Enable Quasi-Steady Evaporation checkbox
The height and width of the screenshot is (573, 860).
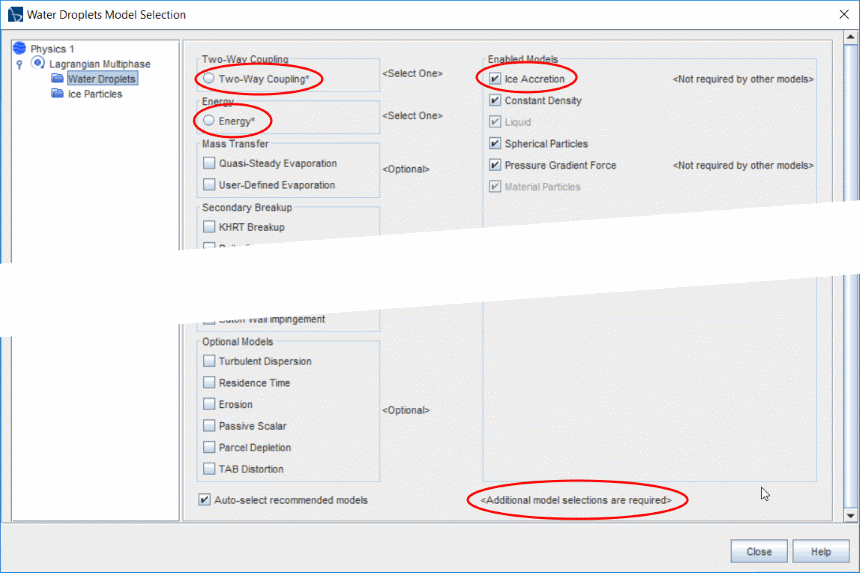point(209,164)
